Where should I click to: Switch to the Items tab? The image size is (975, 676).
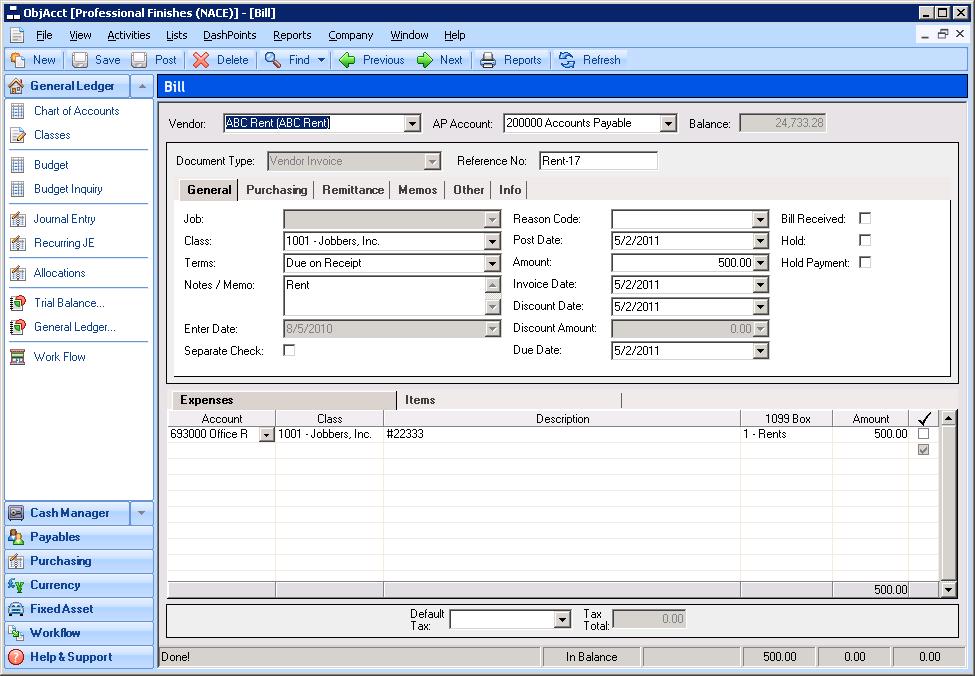(509, 400)
